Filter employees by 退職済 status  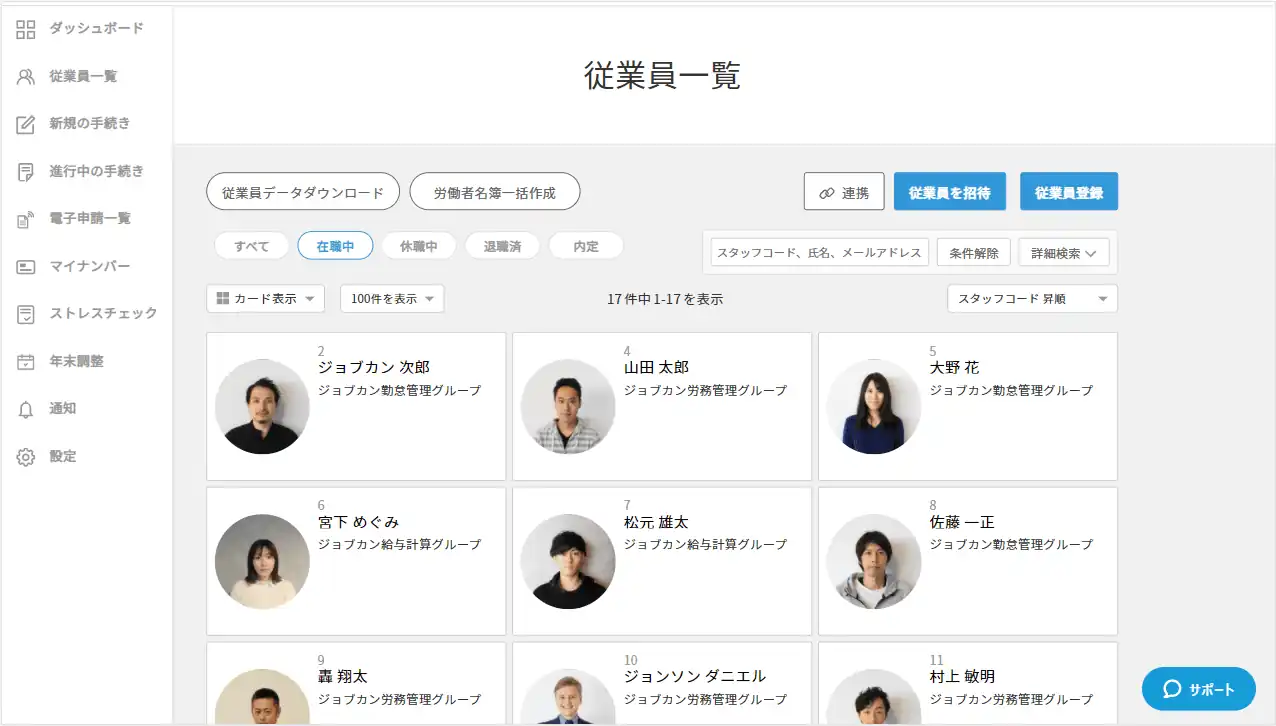click(502, 246)
